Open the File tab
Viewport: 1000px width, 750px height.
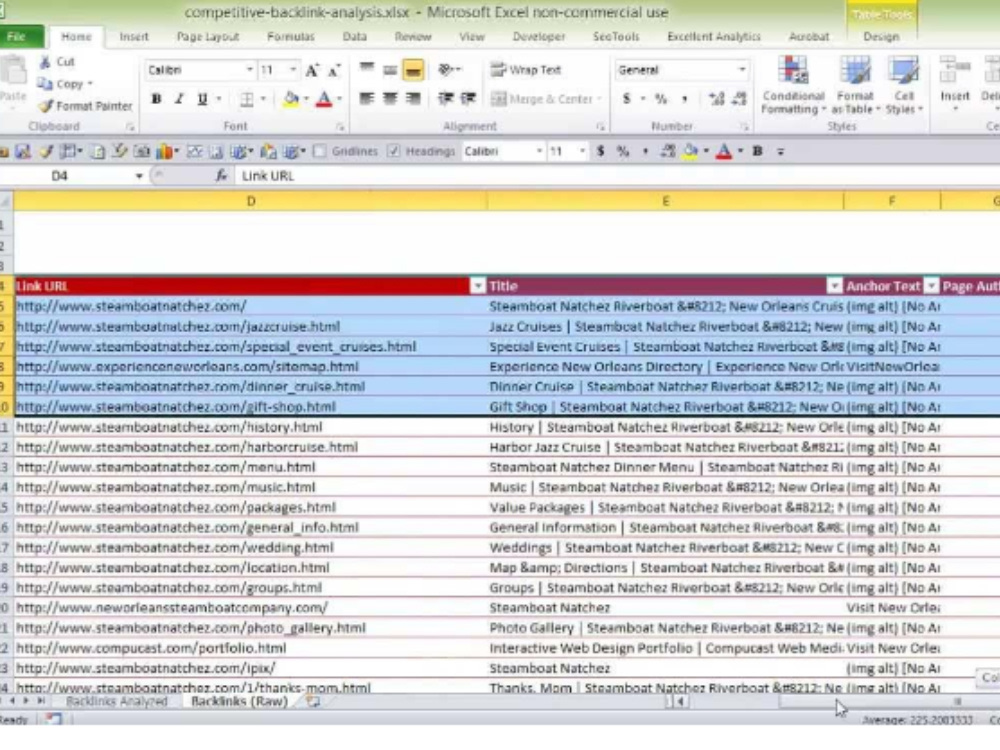(x=17, y=36)
